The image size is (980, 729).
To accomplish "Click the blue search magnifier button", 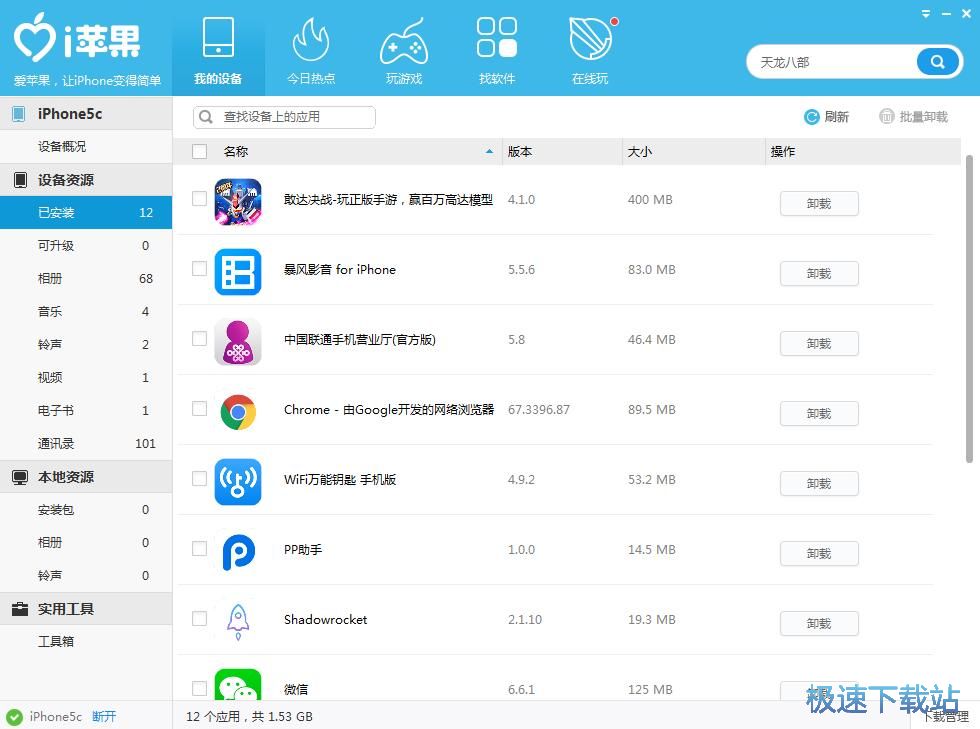I will click(x=937, y=62).
